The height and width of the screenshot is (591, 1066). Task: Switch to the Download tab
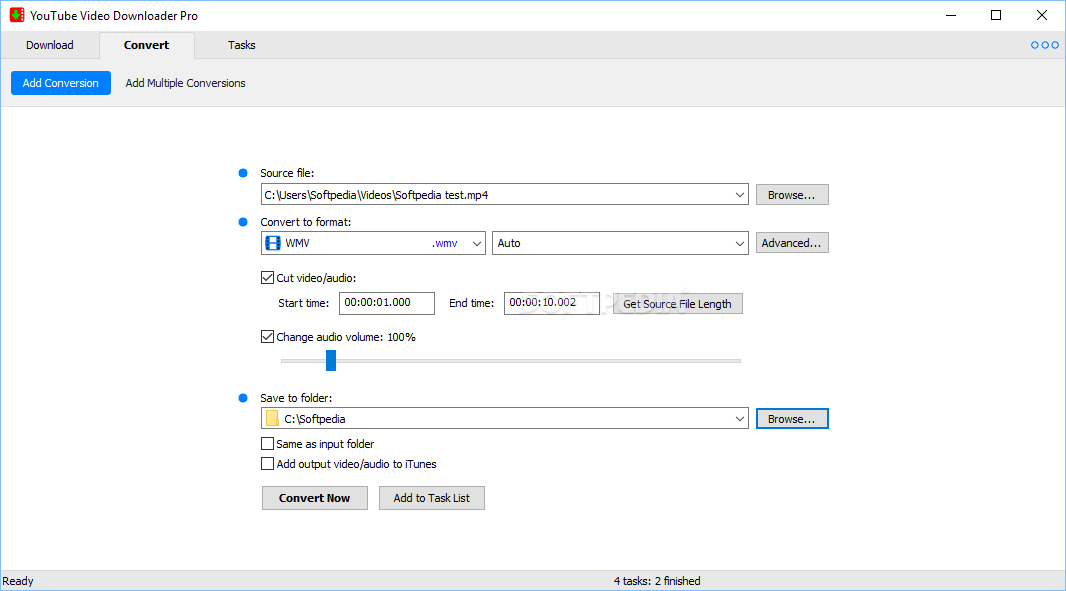pyautogui.click(x=50, y=45)
